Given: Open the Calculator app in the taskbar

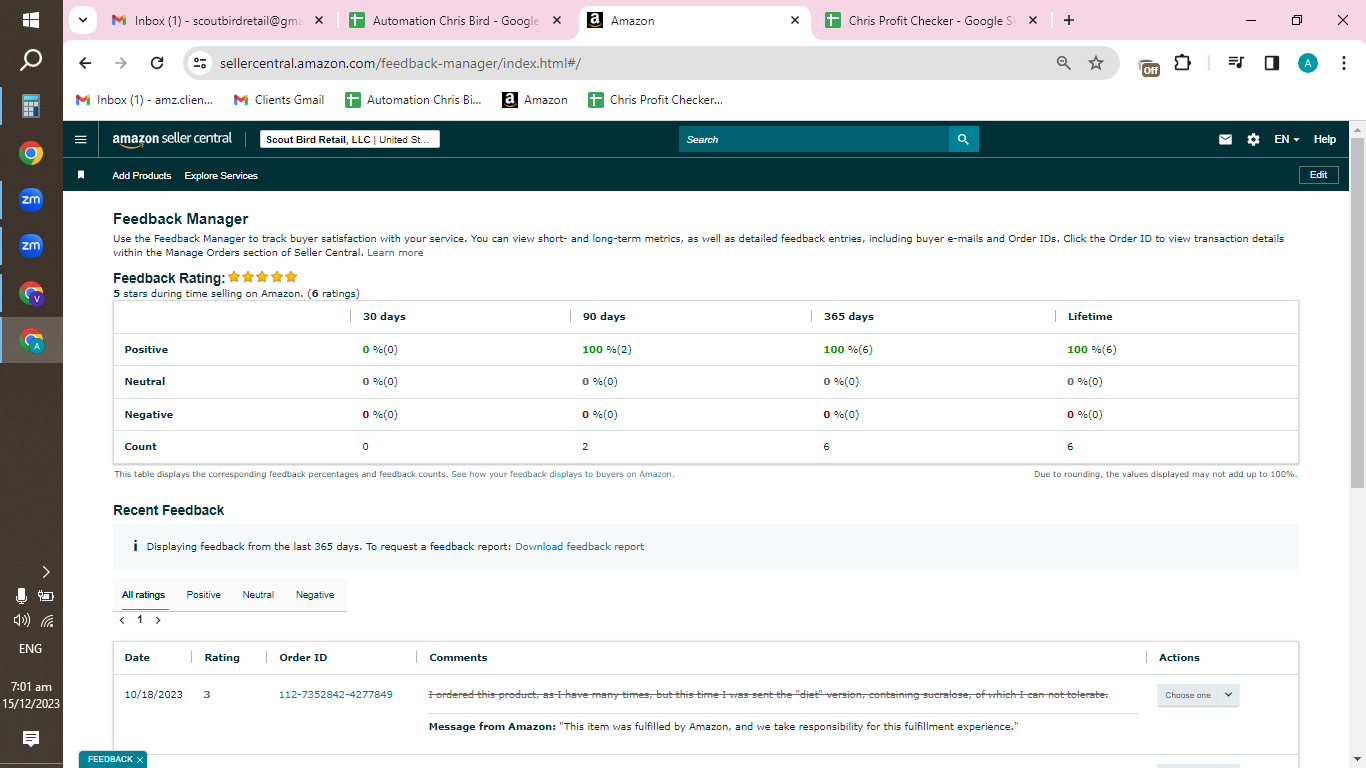Looking at the screenshot, I should click(31, 106).
